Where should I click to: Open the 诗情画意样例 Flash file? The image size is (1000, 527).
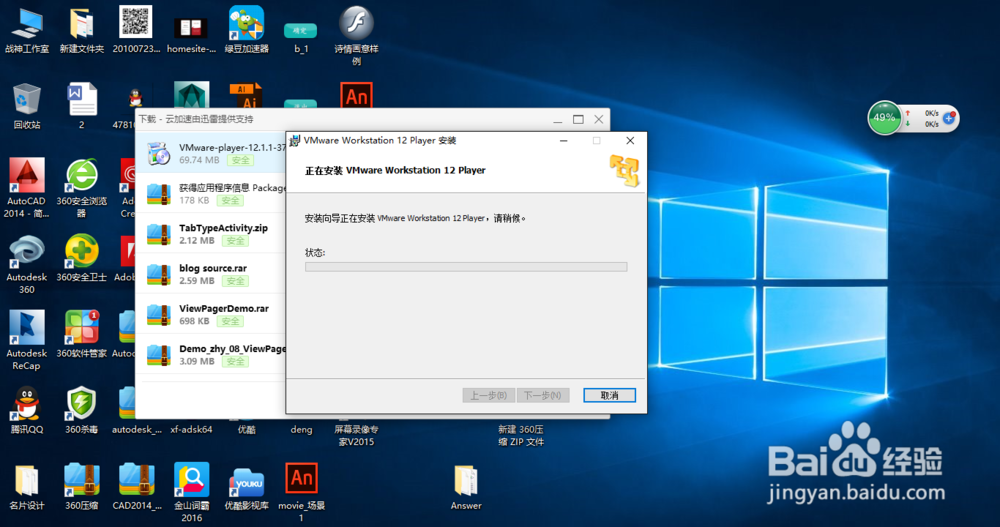pyautogui.click(x=356, y=36)
